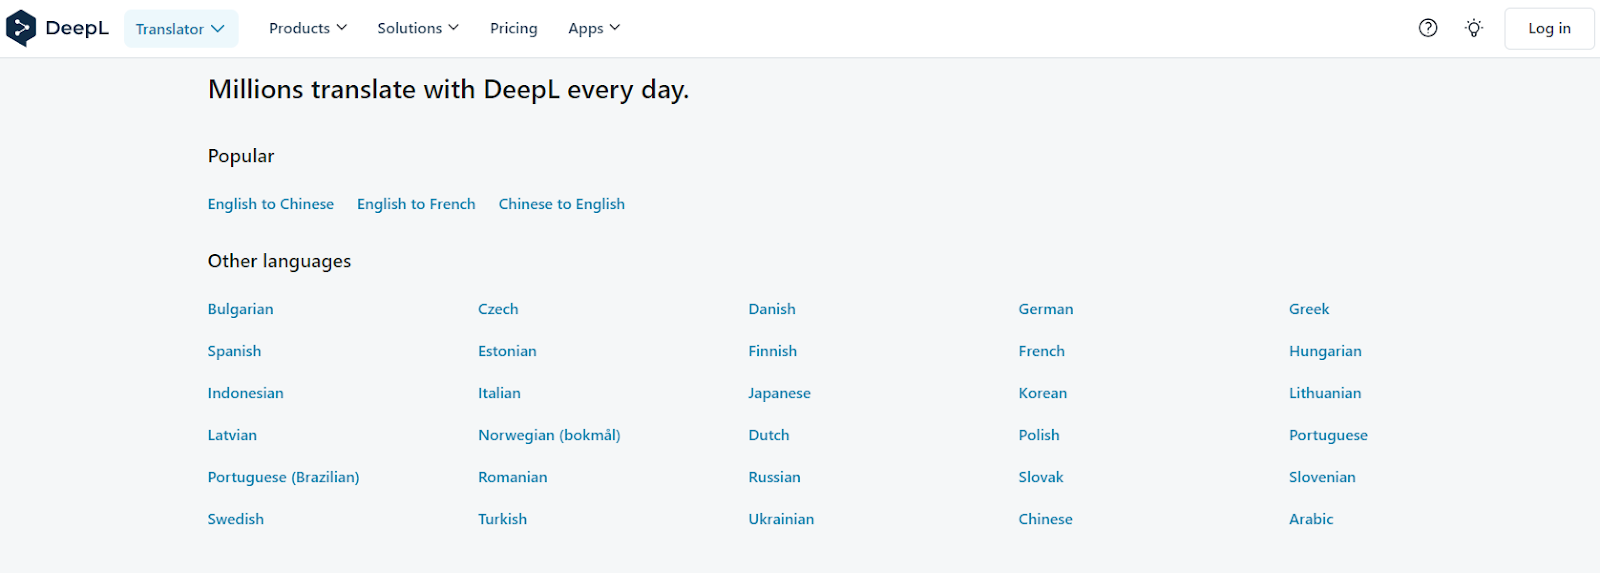This screenshot has width=1600, height=573.
Task: Open the Products dropdown menu
Action: (x=308, y=28)
